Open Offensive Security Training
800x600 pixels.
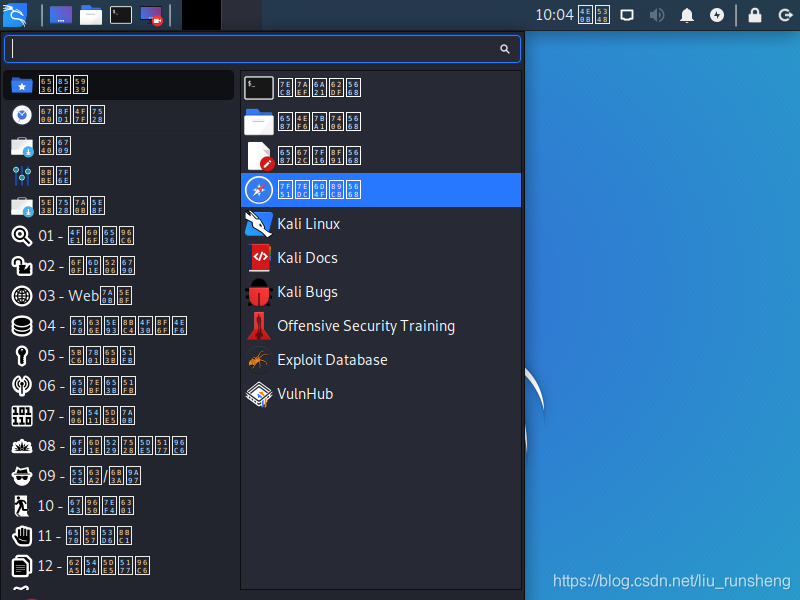[381, 326]
